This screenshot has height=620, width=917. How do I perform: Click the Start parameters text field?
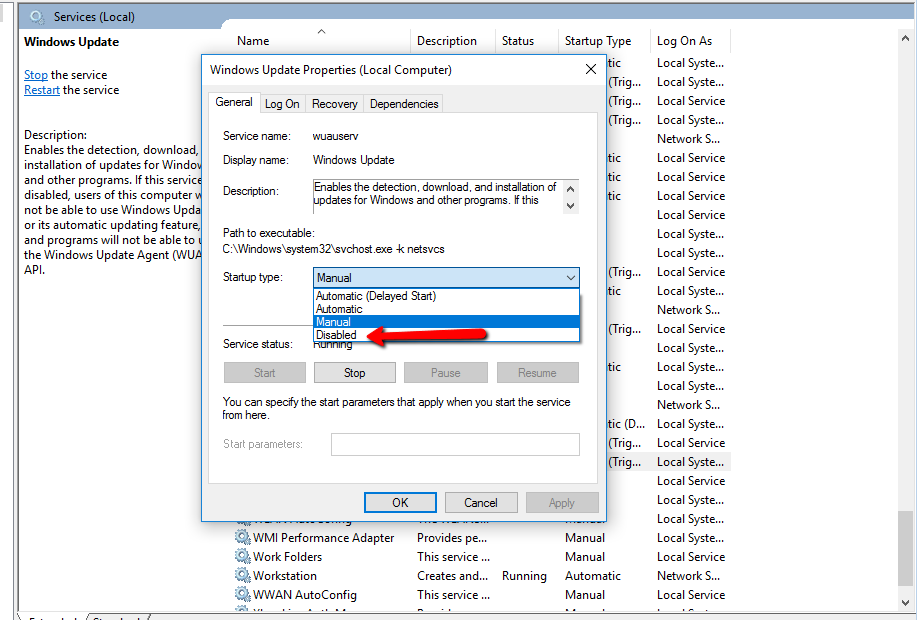(455, 444)
